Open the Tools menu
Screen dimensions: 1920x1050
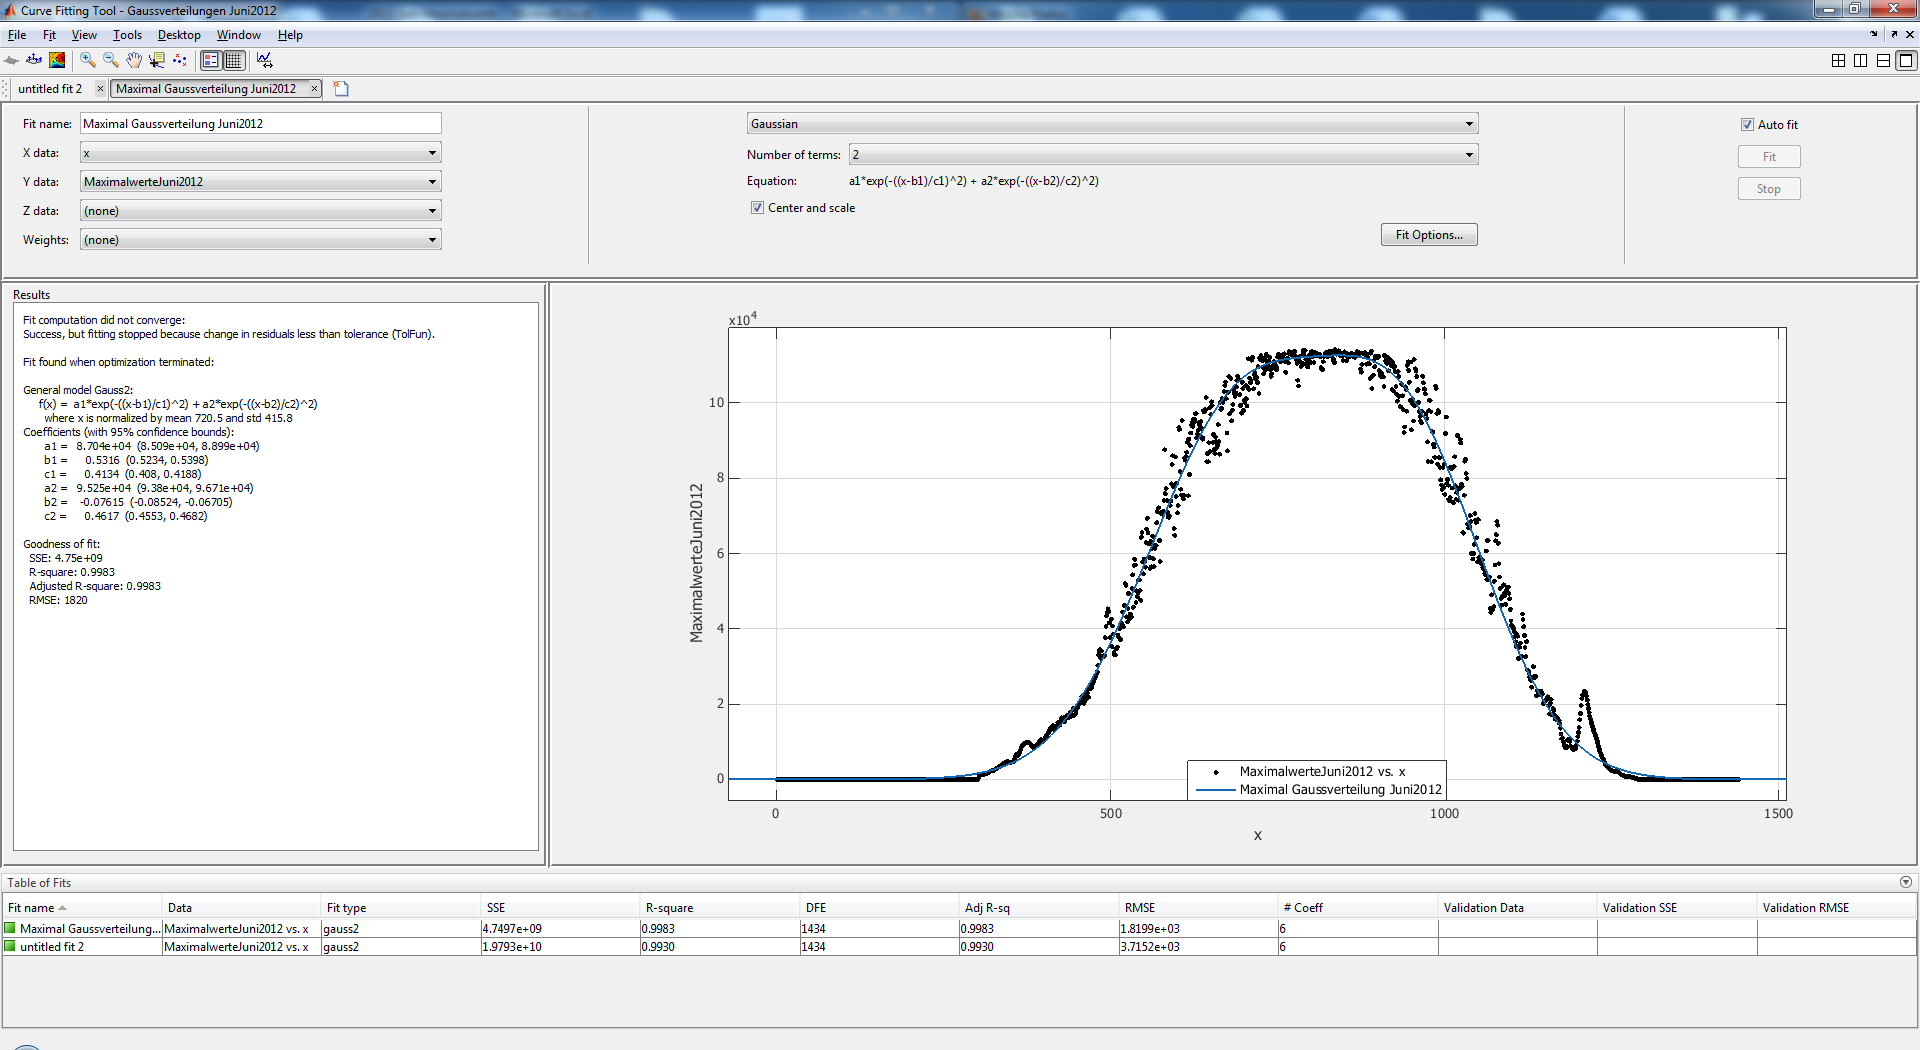pyautogui.click(x=127, y=35)
